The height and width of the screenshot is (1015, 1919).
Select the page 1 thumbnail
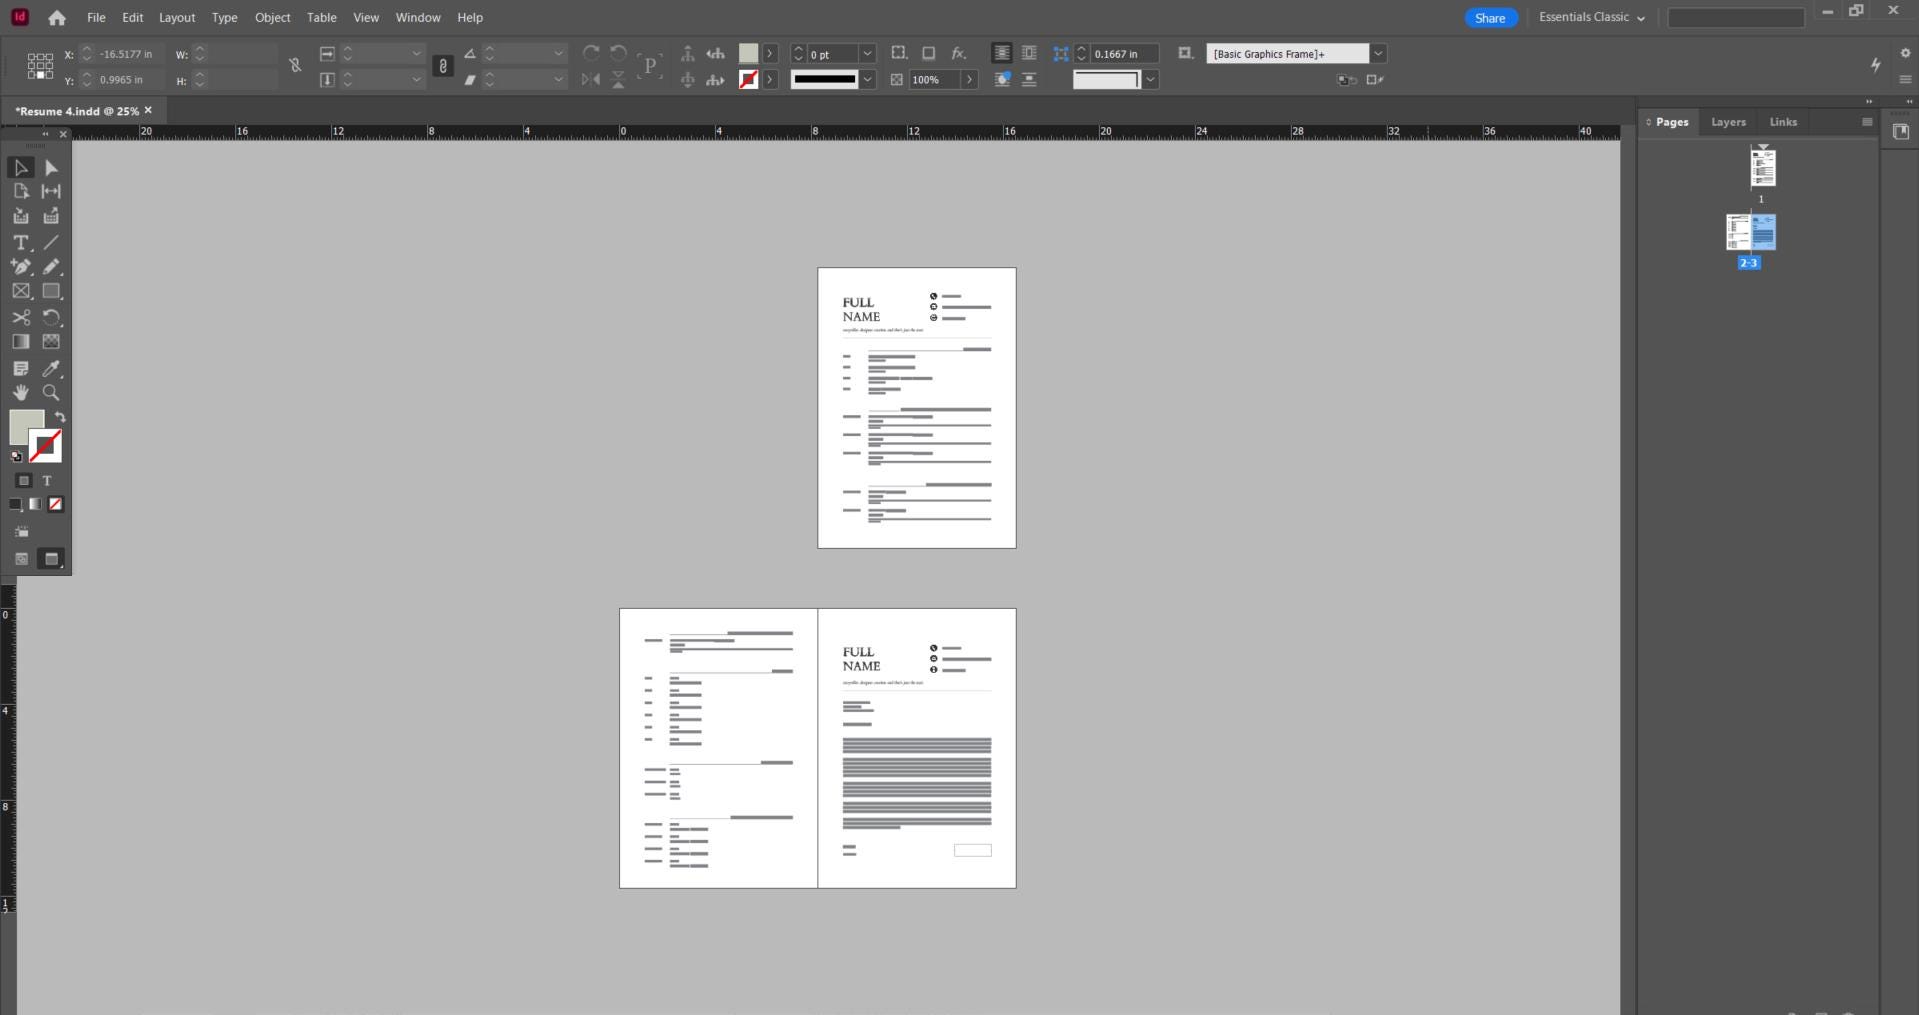coord(1762,168)
